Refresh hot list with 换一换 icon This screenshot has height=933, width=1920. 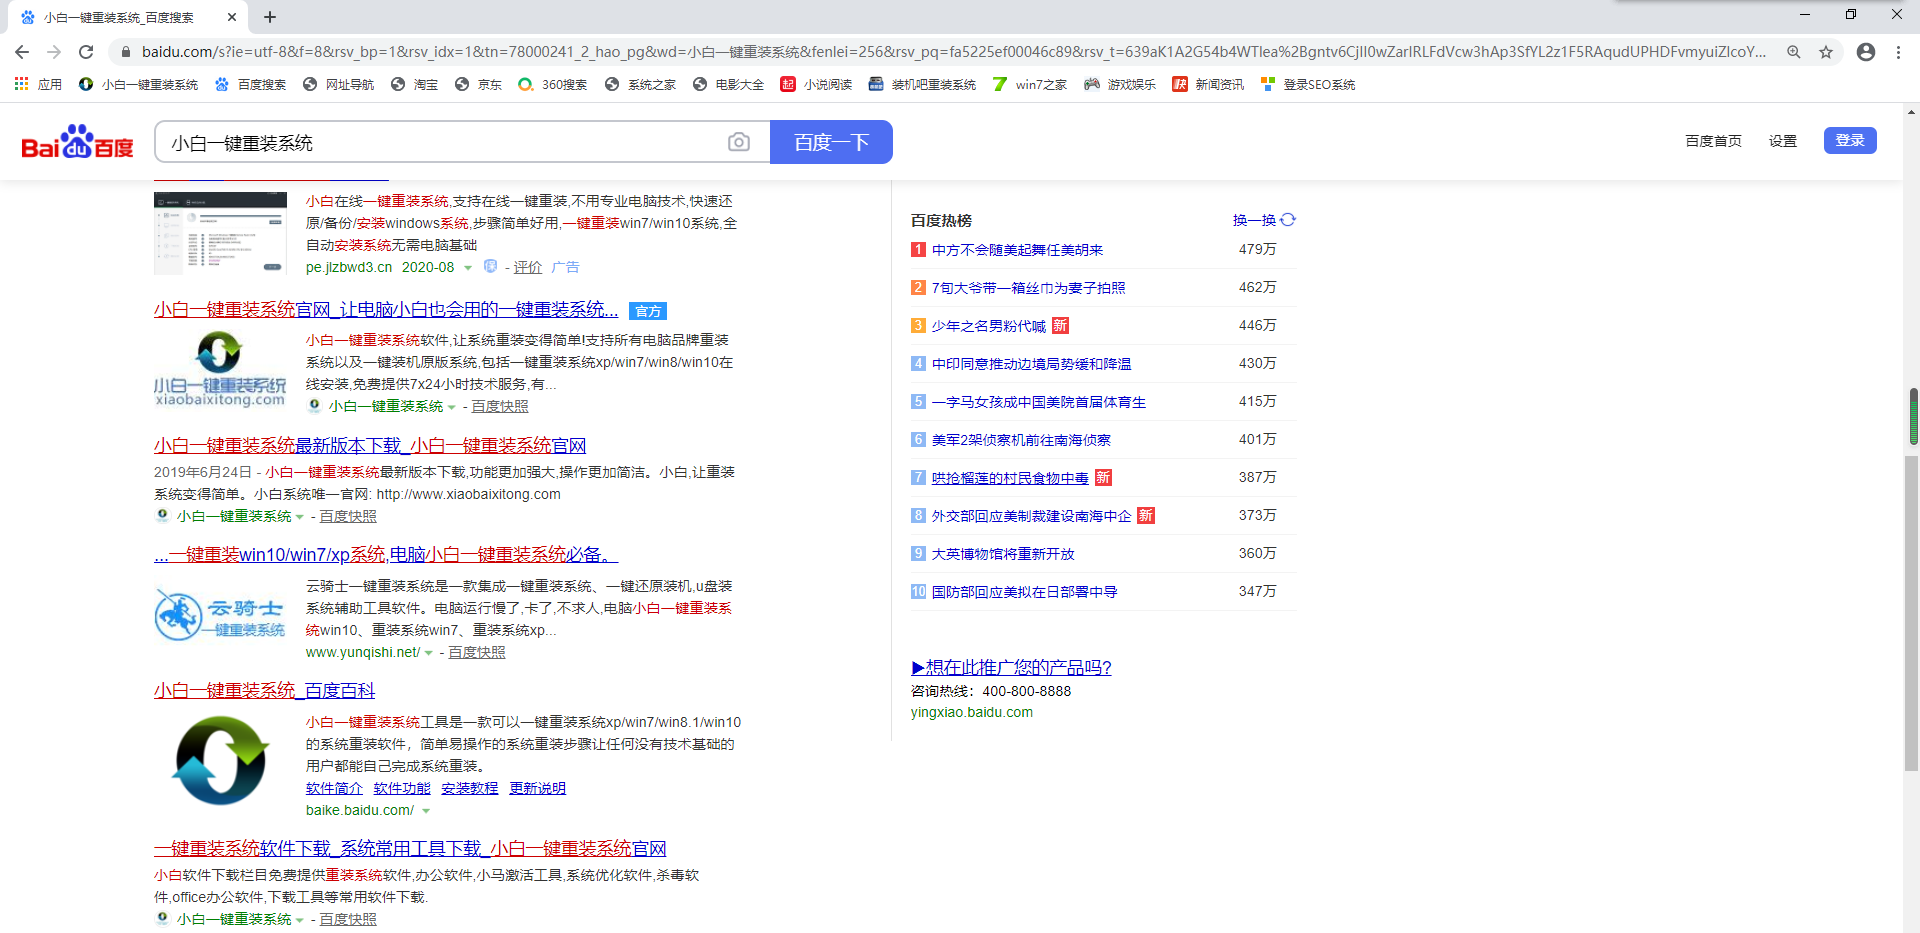pos(1288,220)
